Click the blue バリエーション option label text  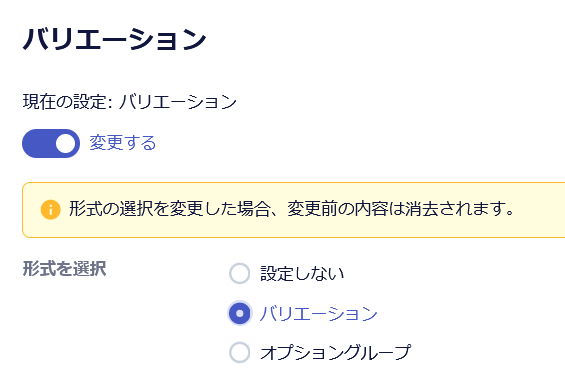[319, 313]
